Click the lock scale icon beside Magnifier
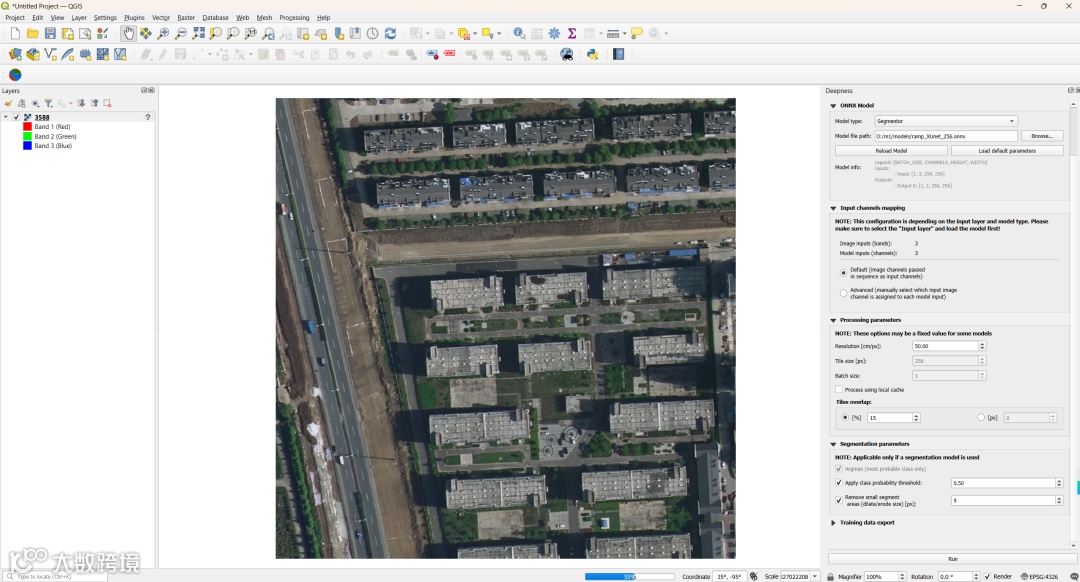The image size is (1080, 582). point(830,576)
